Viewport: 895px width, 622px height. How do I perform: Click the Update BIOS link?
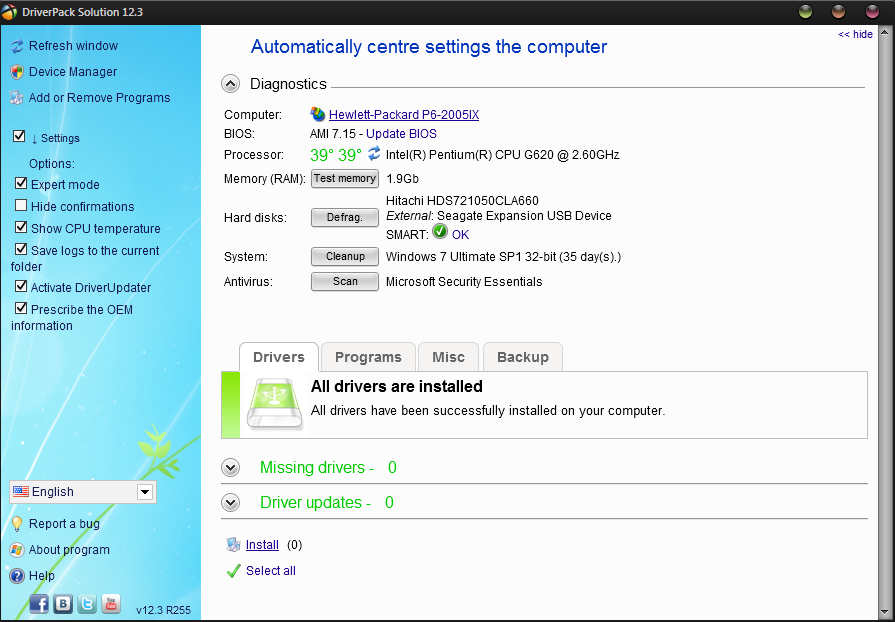tap(401, 134)
